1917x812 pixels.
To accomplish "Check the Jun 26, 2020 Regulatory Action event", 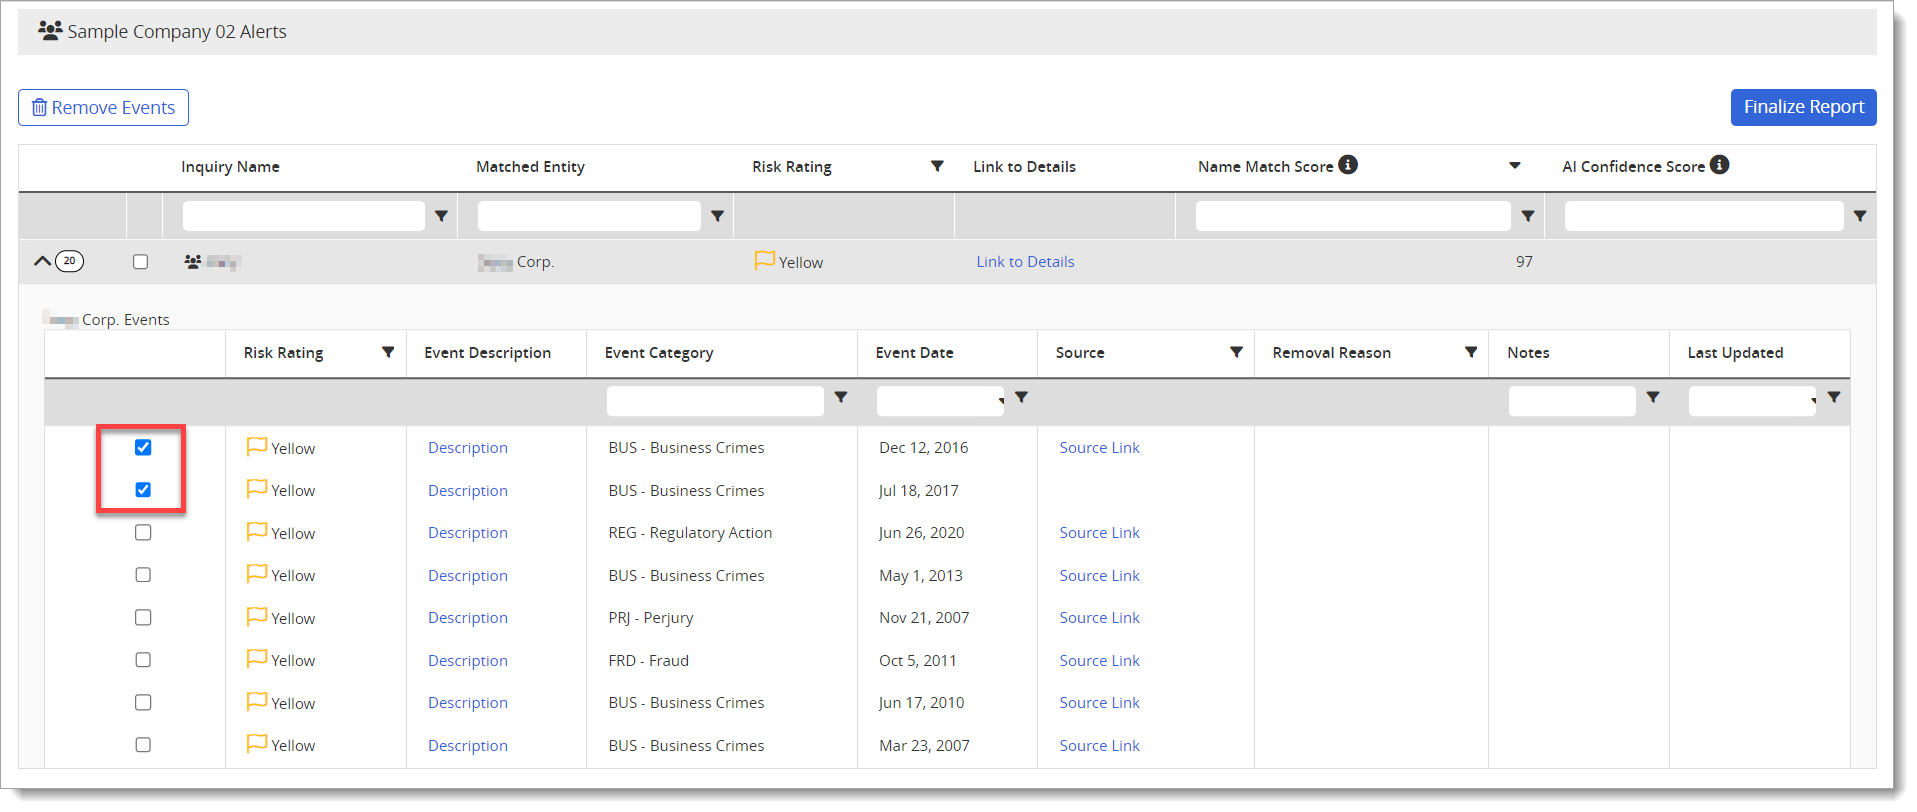I will [x=143, y=532].
